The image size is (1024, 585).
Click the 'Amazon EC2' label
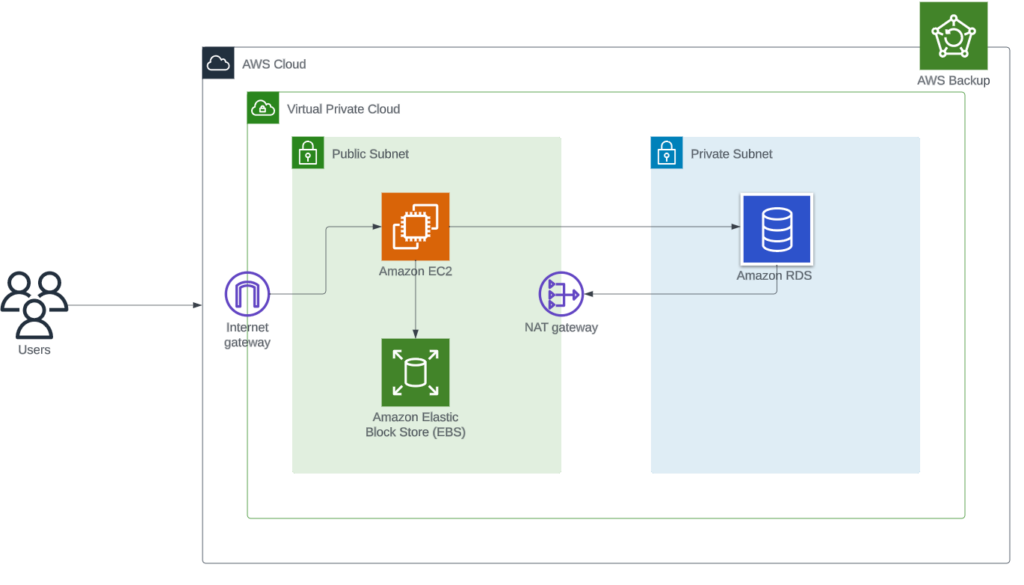(415, 271)
